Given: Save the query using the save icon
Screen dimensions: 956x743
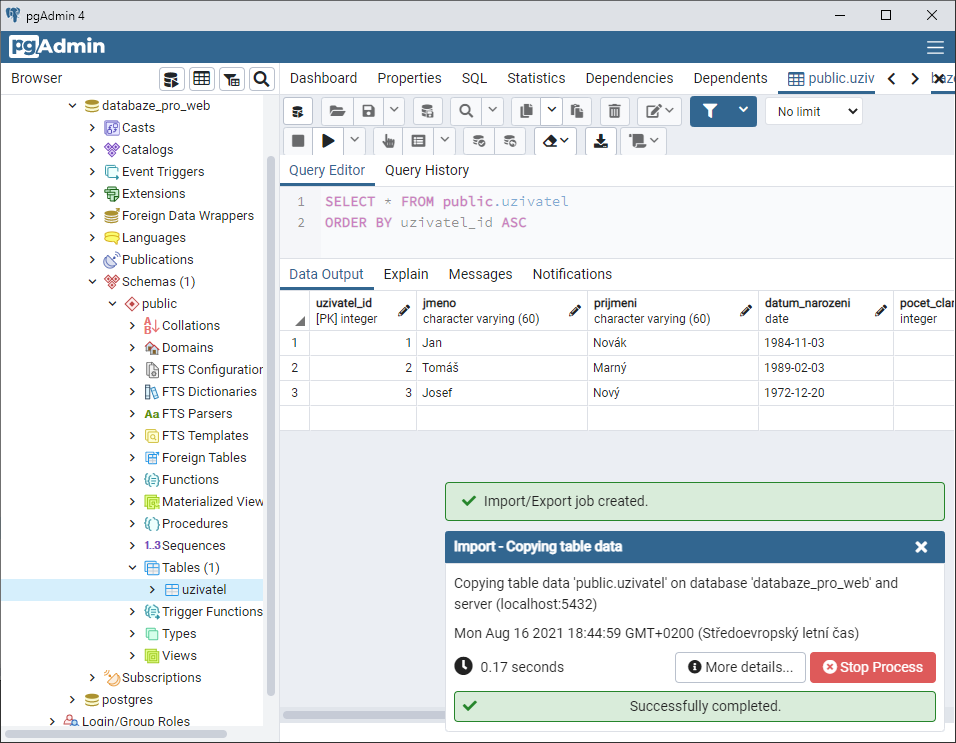Looking at the screenshot, I should (x=368, y=110).
